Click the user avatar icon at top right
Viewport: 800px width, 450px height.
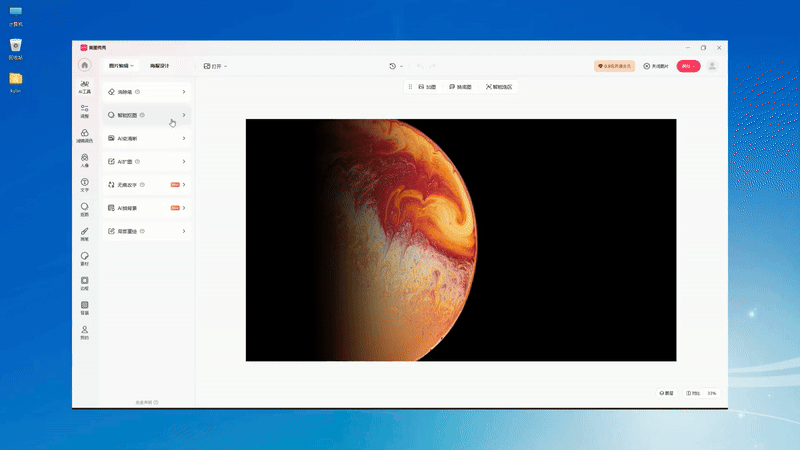(x=712, y=66)
